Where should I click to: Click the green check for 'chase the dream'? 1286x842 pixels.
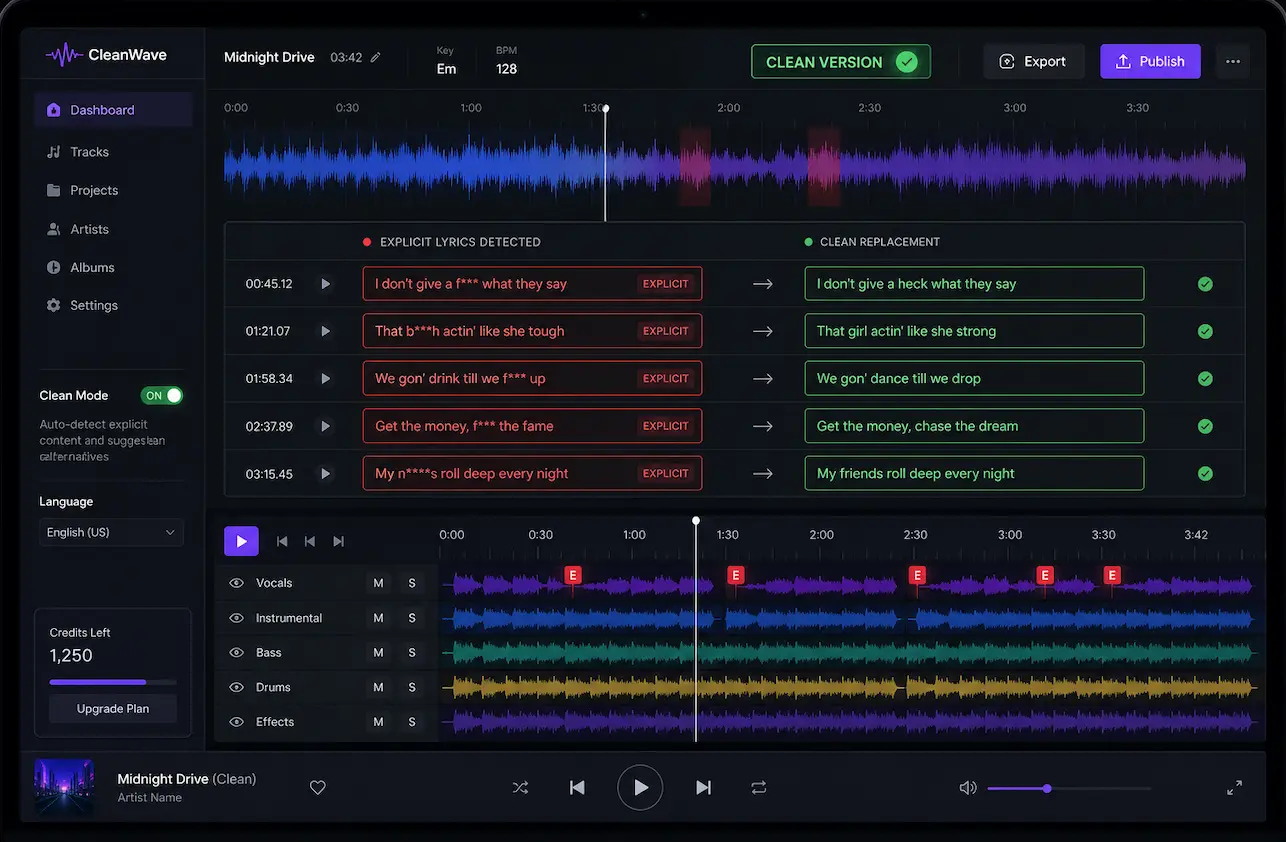click(x=1205, y=426)
